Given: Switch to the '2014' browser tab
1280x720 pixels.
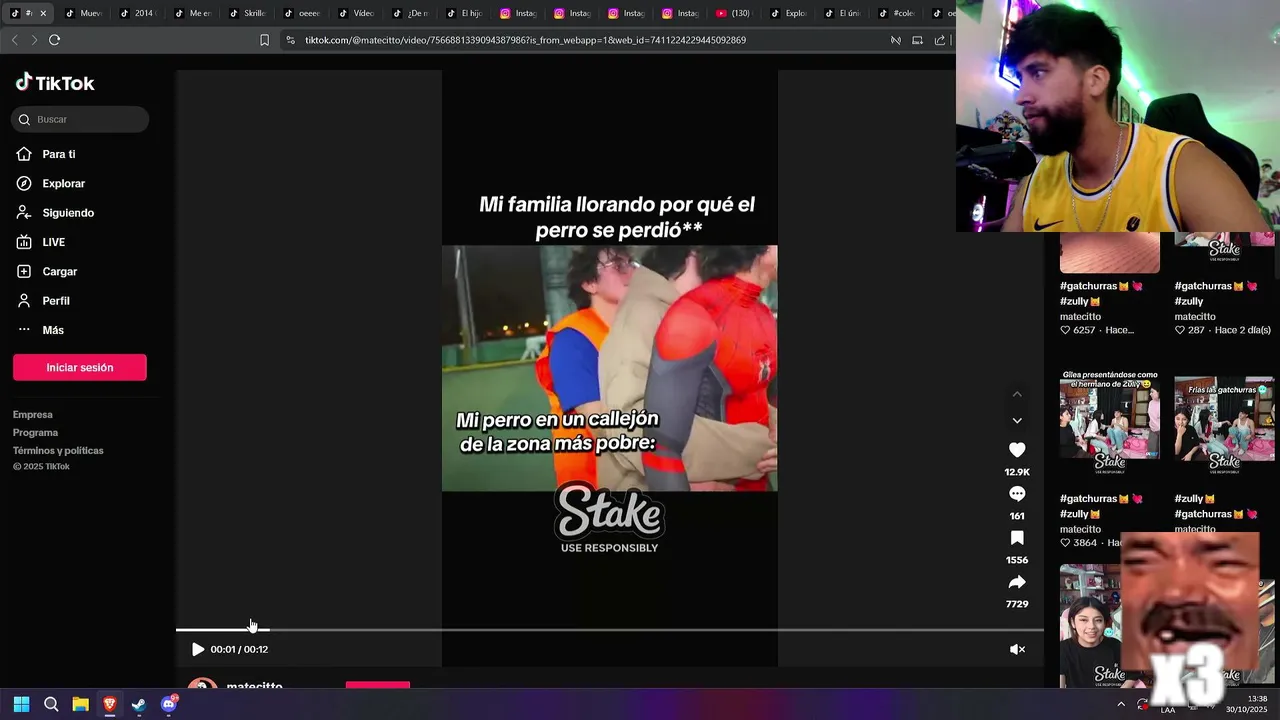Looking at the screenshot, I should tap(137, 13).
